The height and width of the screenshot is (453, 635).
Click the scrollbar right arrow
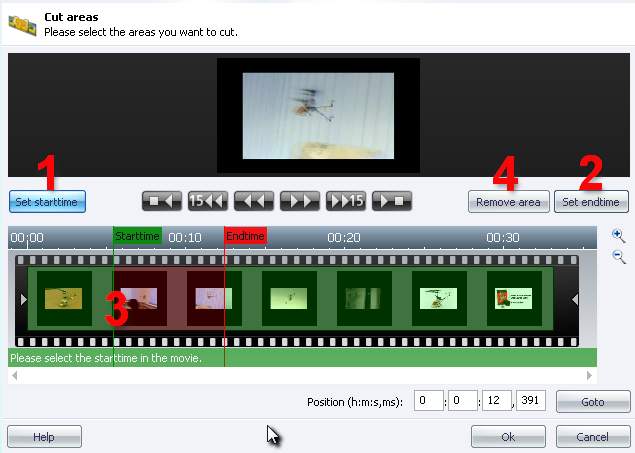589,376
